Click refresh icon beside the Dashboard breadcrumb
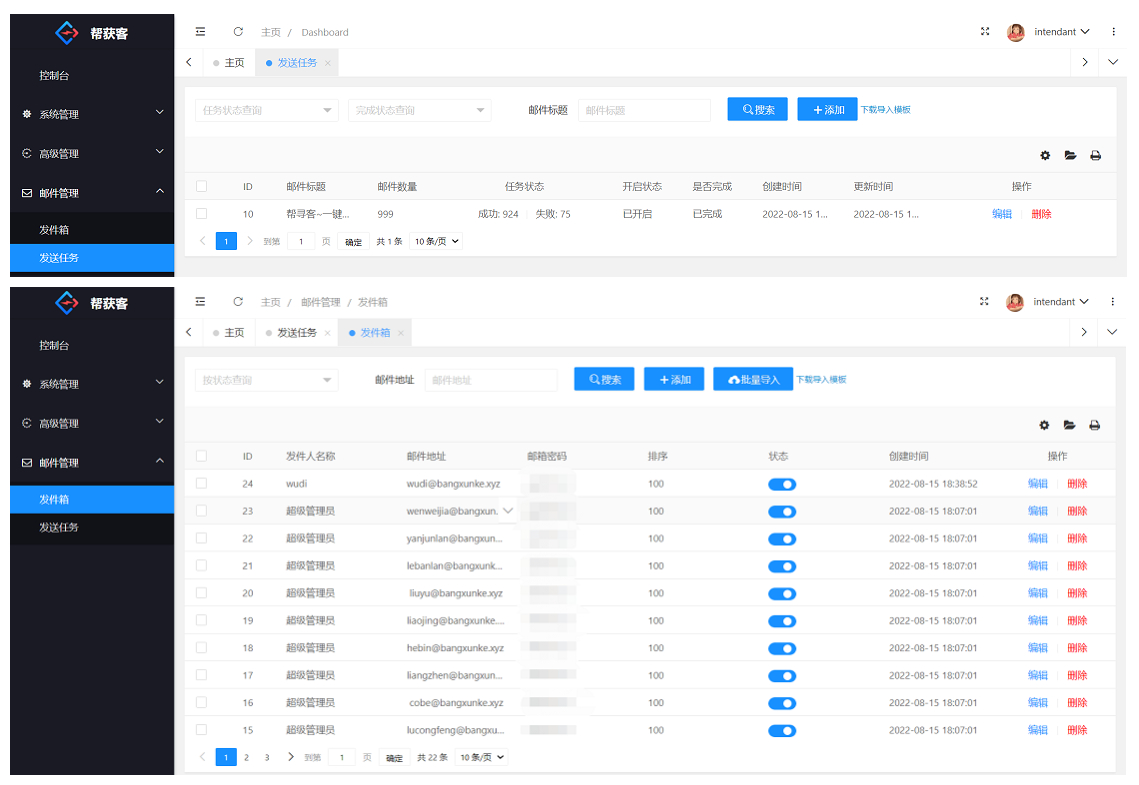 pos(238,32)
